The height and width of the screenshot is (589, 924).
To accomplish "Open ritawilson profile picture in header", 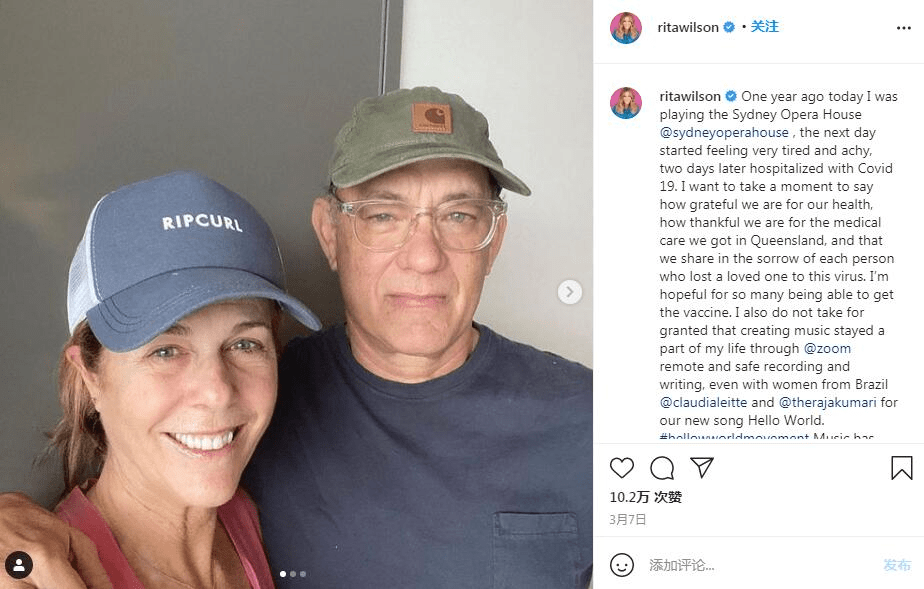I will pos(626,28).
